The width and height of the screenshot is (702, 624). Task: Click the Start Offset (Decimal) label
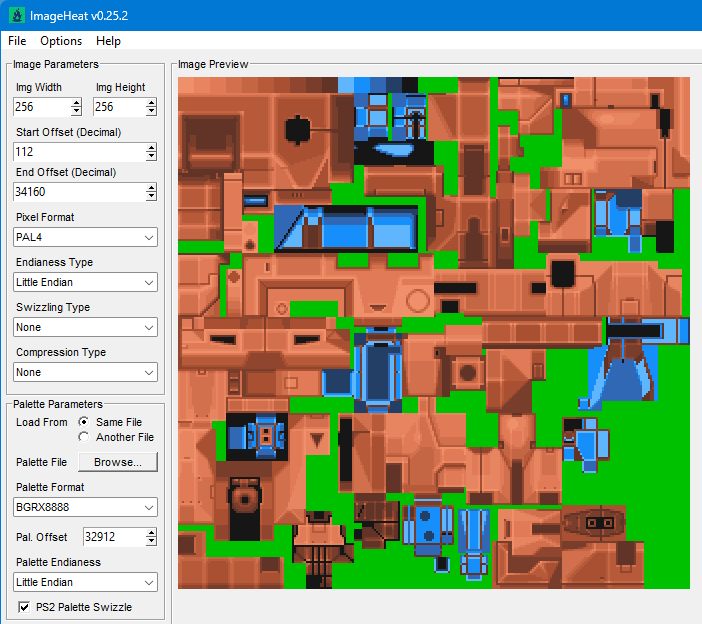68,132
